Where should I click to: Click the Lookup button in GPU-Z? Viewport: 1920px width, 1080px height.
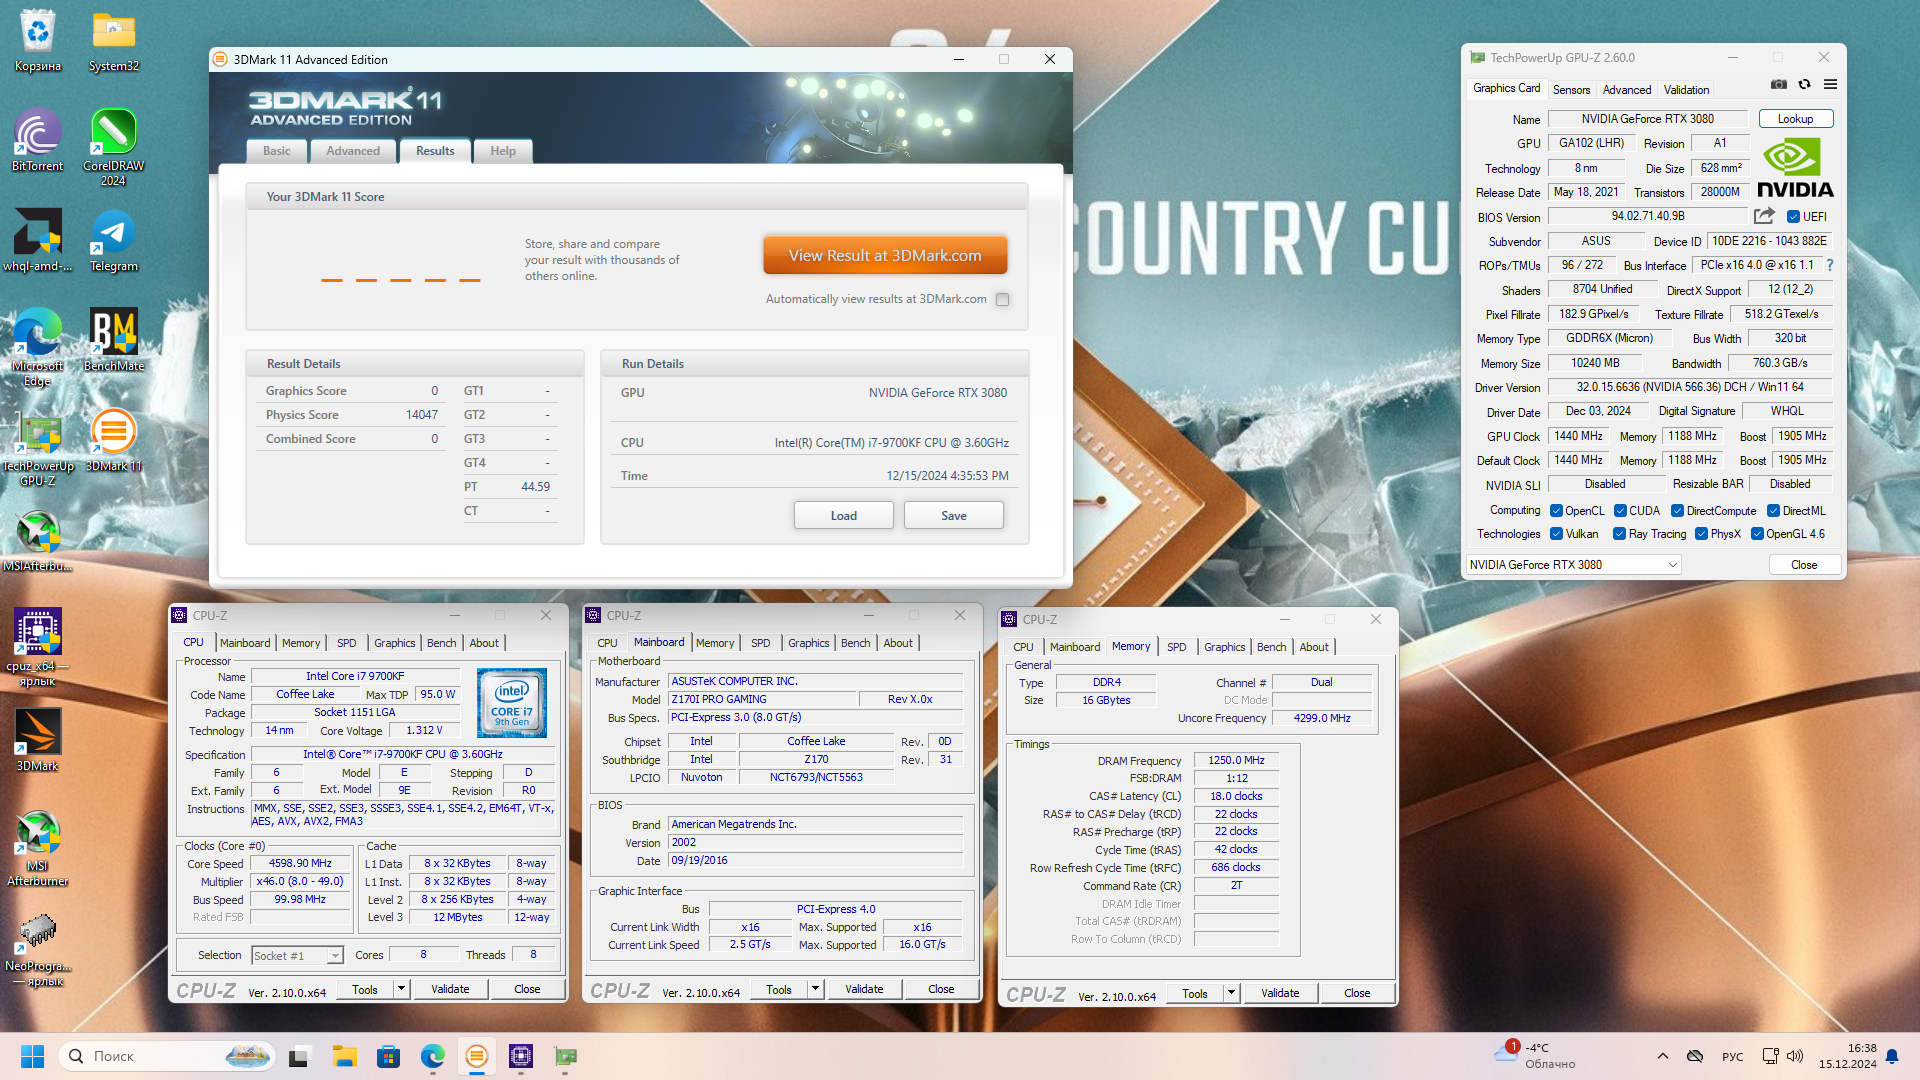[x=1795, y=119]
